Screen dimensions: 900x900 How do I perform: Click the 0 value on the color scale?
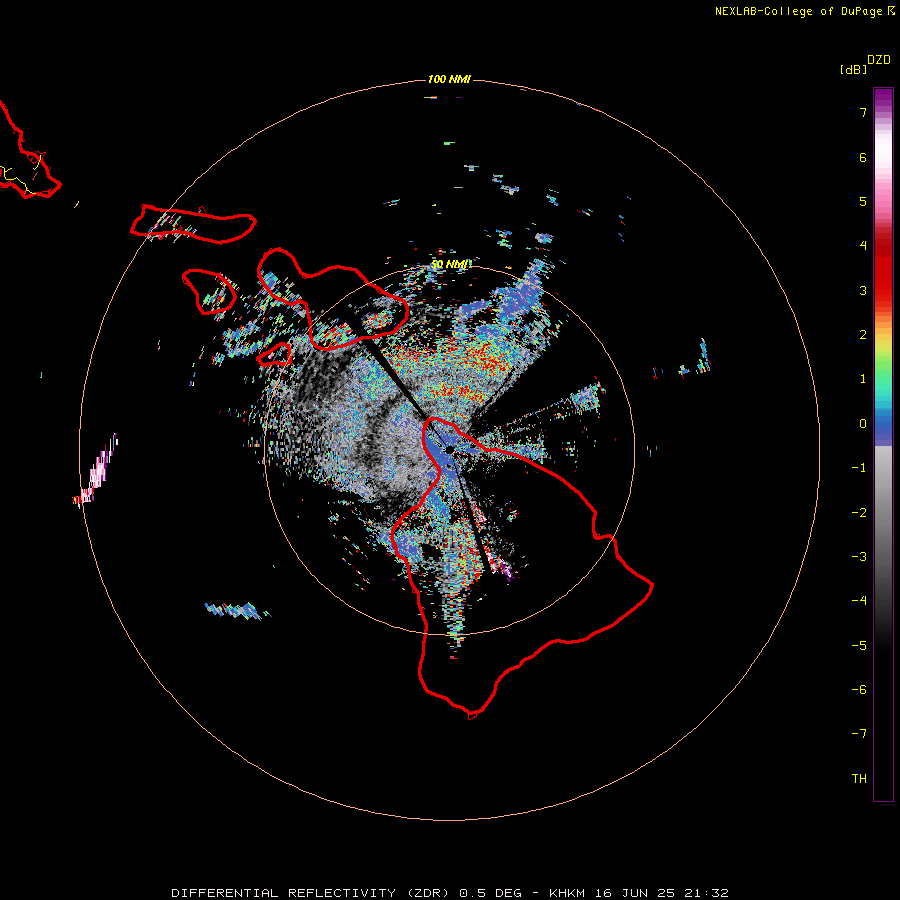coord(863,424)
